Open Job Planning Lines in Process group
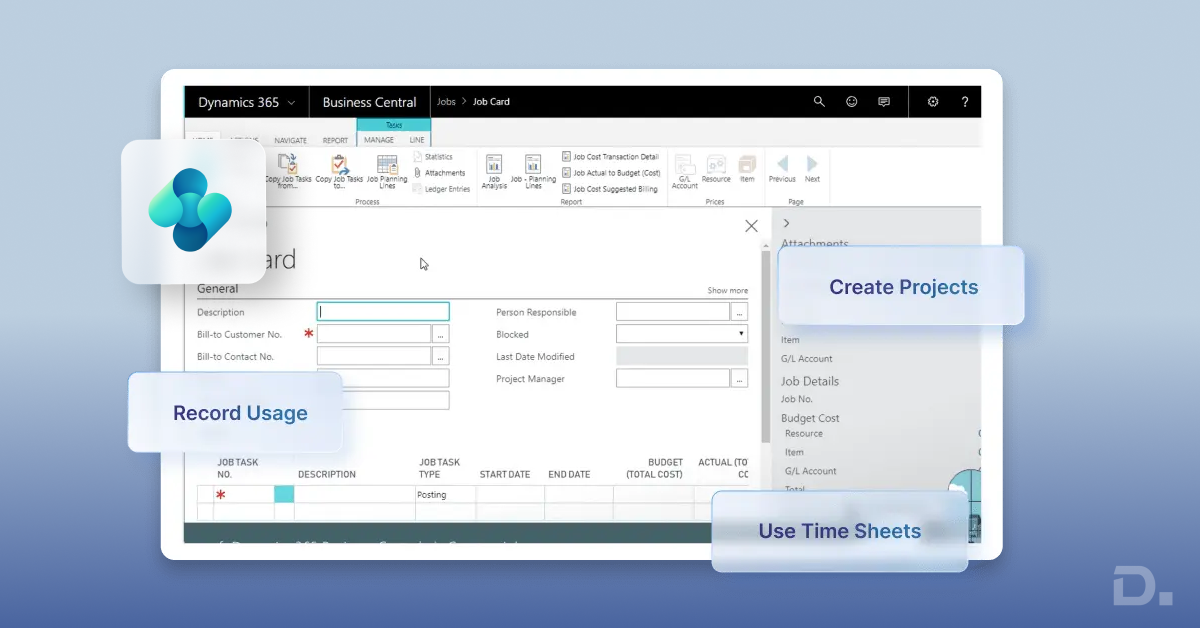This screenshot has width=1200, height=628. (387, 171)
